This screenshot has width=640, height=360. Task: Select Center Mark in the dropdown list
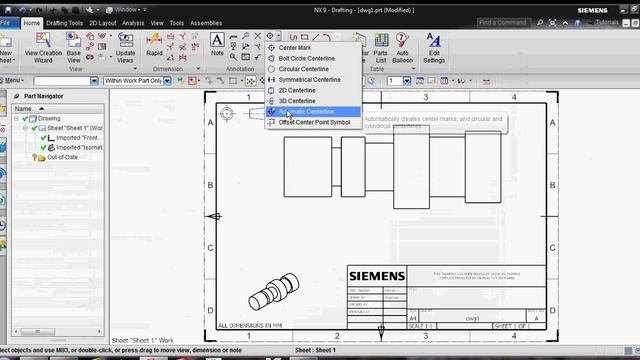[313, 48]
